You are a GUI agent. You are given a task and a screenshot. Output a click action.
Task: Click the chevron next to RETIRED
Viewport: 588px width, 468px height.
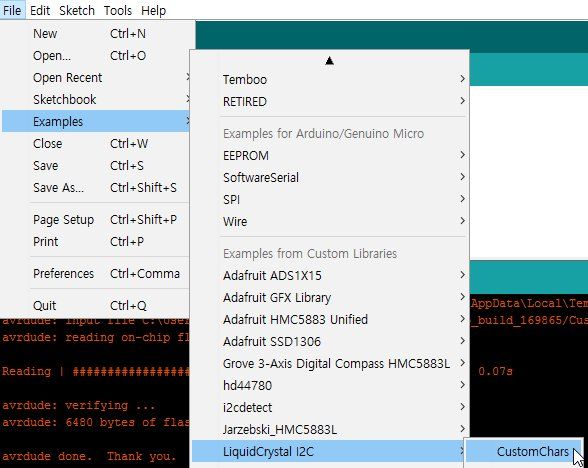point(462,100)
